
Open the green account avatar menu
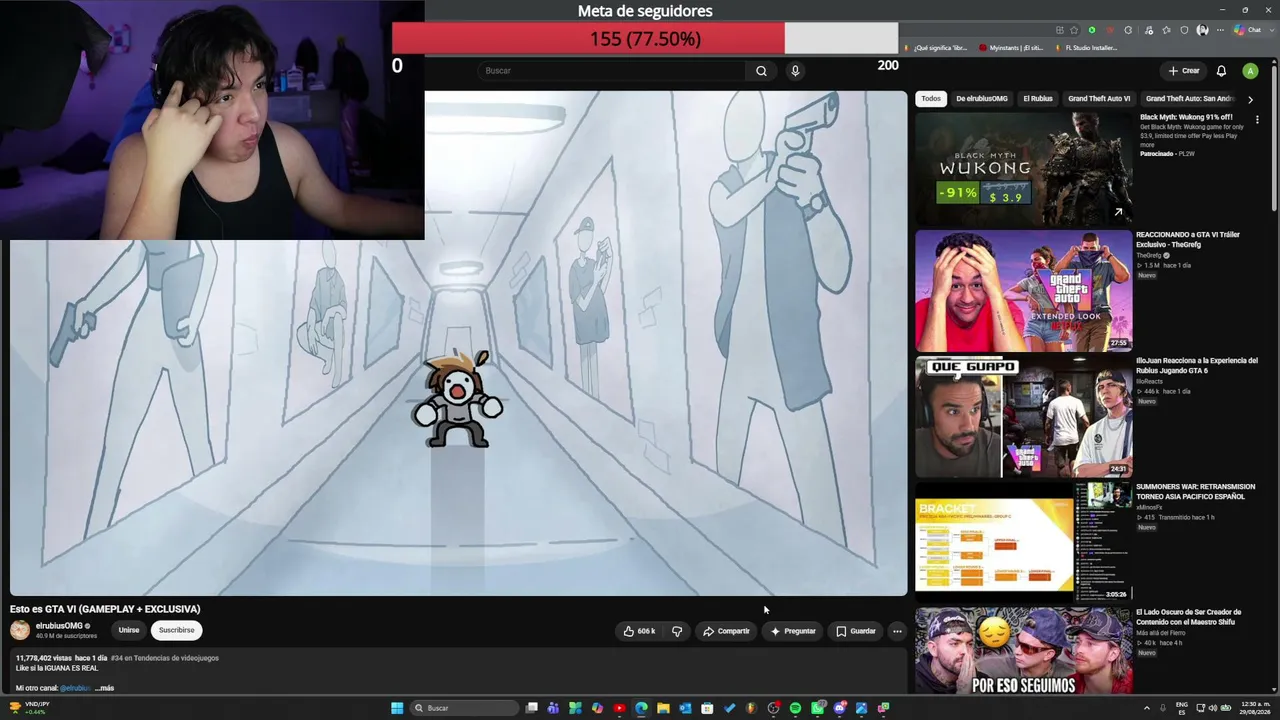1250,71
